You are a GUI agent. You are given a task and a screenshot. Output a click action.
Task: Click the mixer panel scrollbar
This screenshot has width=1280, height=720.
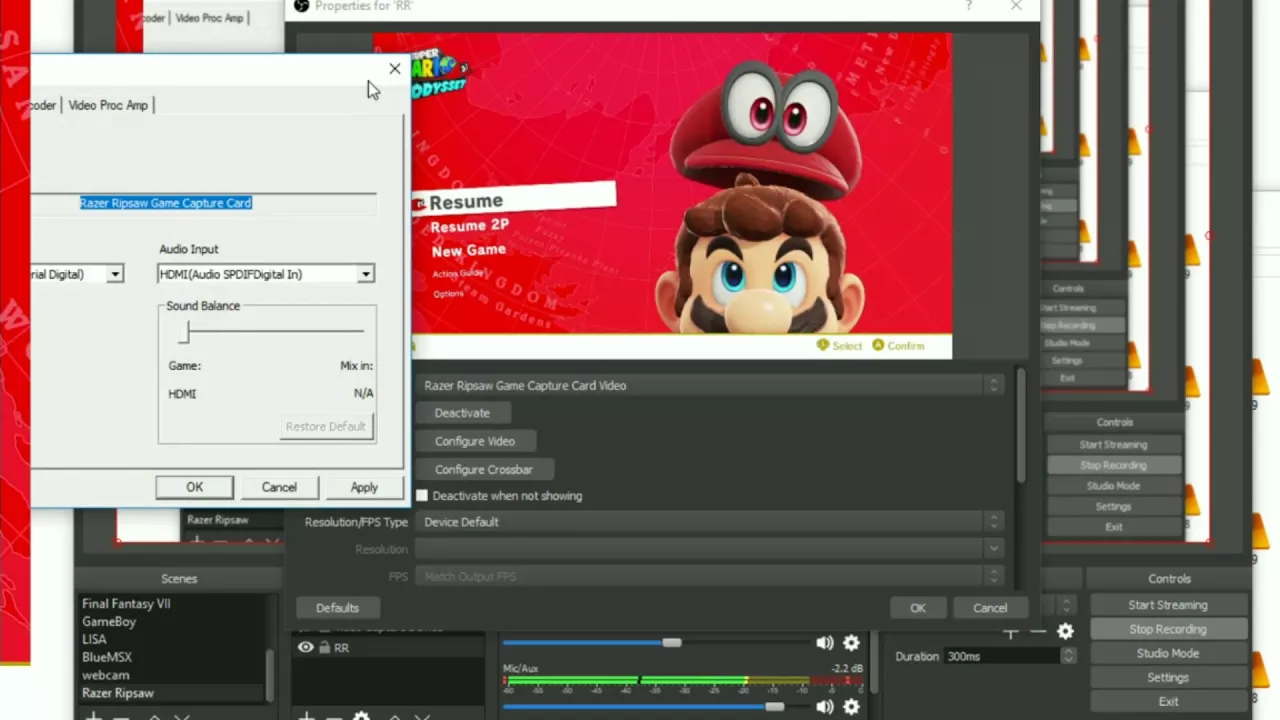tap(875, 663)
